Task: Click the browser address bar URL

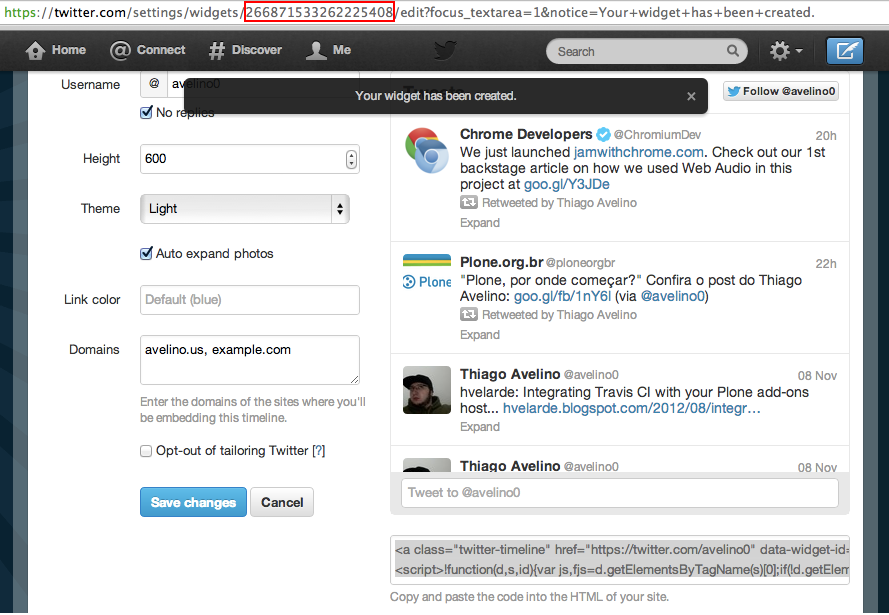Action: [409, 12]
